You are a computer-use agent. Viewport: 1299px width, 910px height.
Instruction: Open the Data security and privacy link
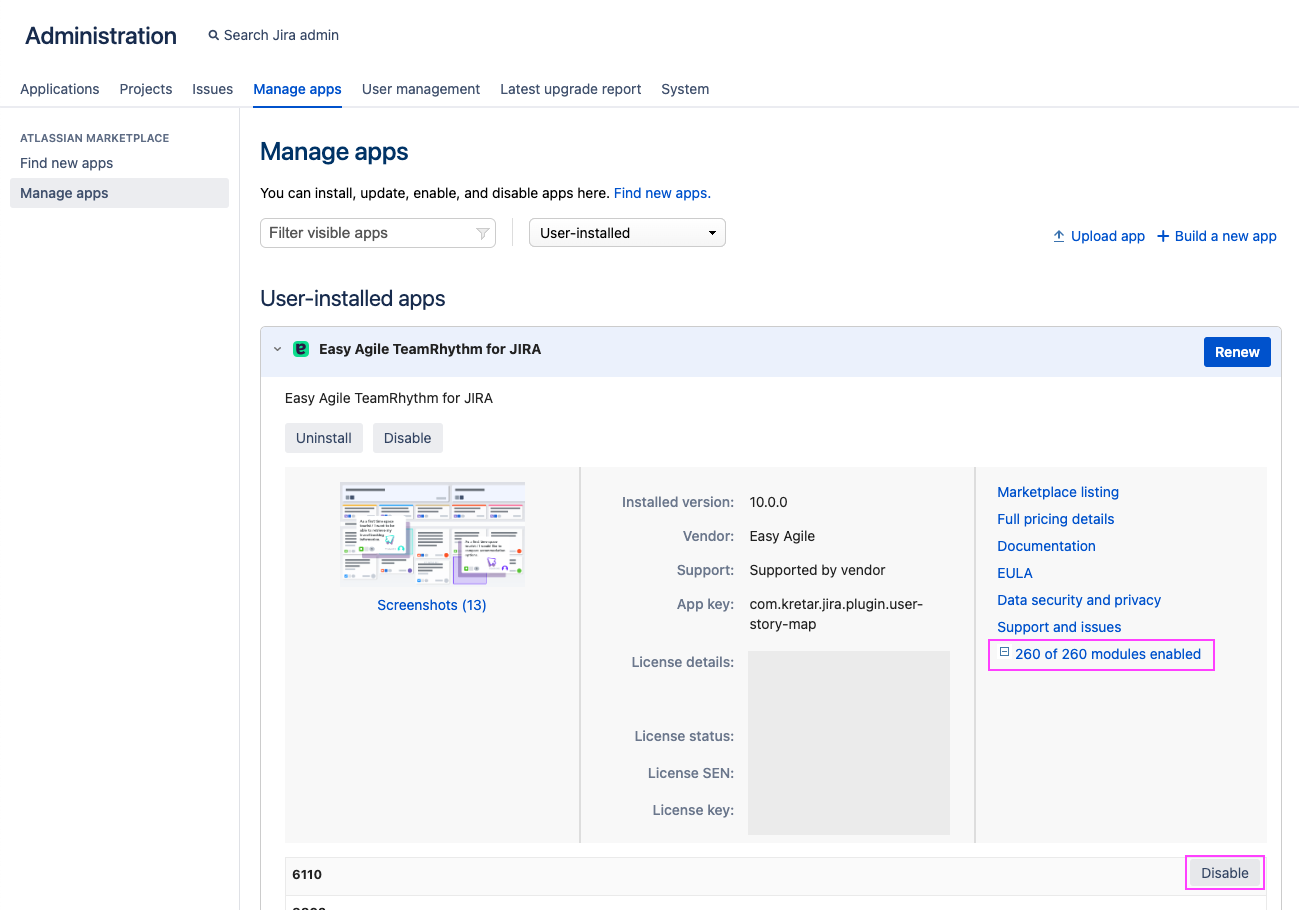(1078, 600)
